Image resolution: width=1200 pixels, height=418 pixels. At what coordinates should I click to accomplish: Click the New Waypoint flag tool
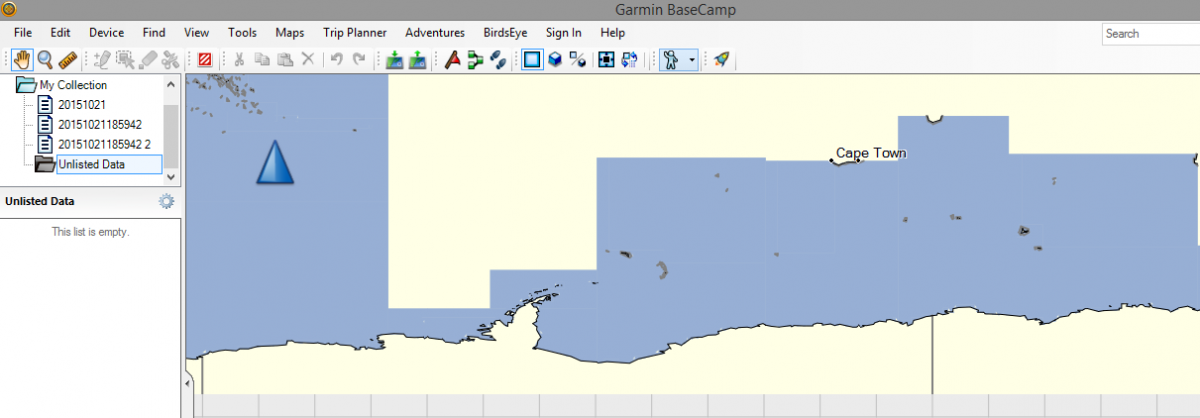point(102,59)
